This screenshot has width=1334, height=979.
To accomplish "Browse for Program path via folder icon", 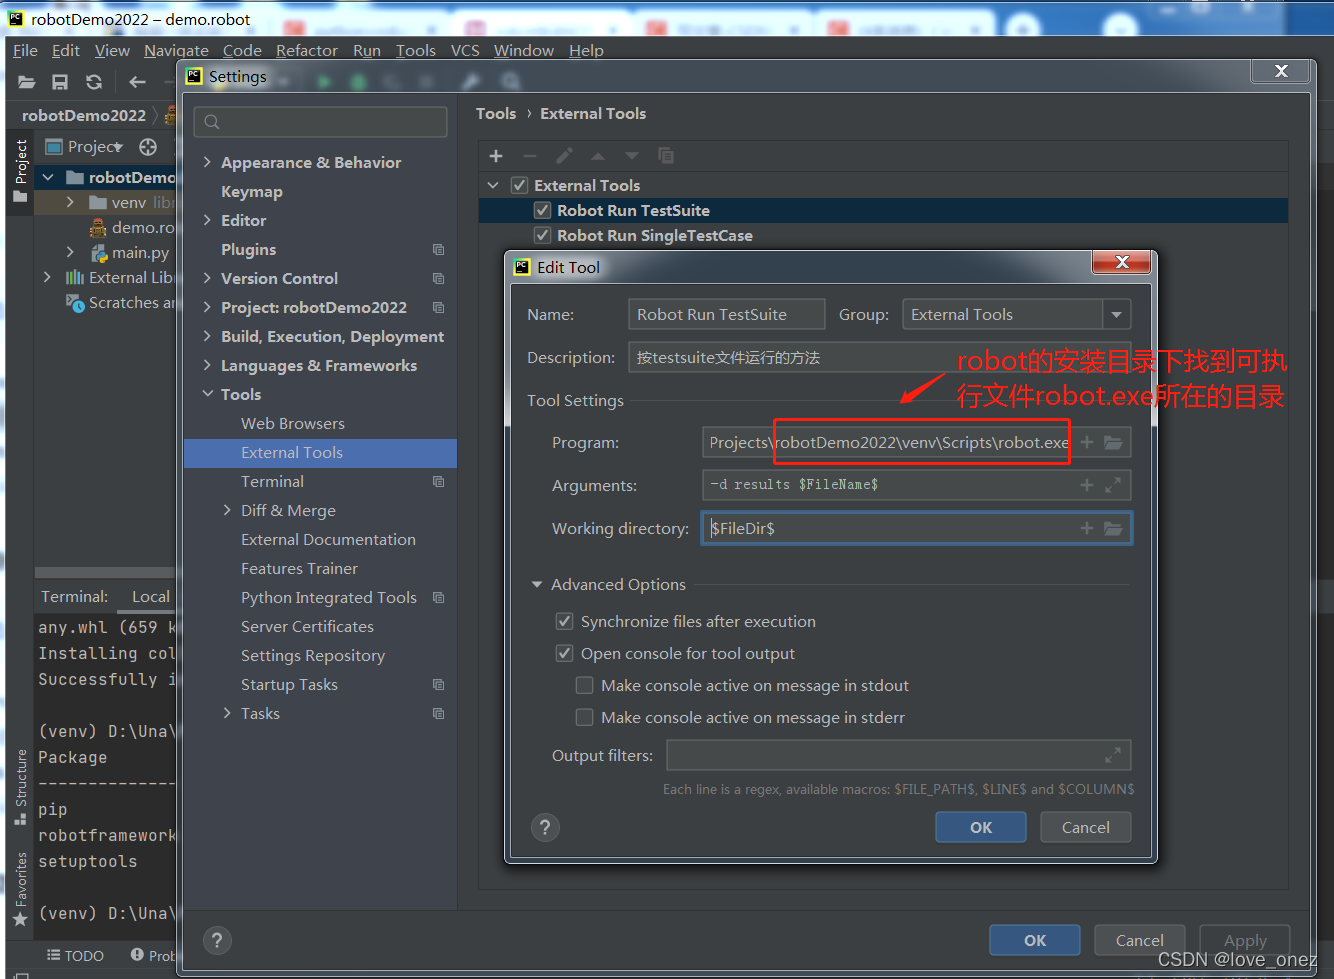I will [x=1114, y=442].
